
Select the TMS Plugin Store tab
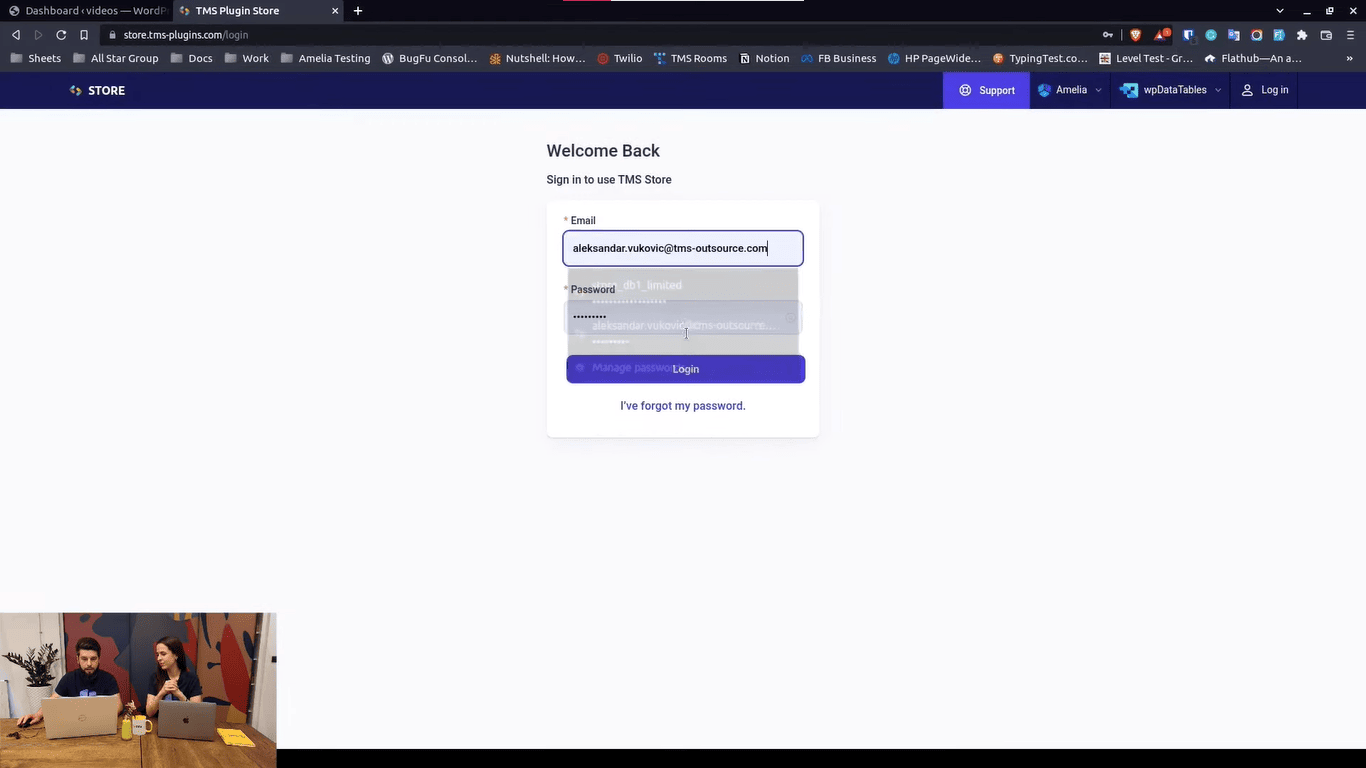[x=258, y=11]
